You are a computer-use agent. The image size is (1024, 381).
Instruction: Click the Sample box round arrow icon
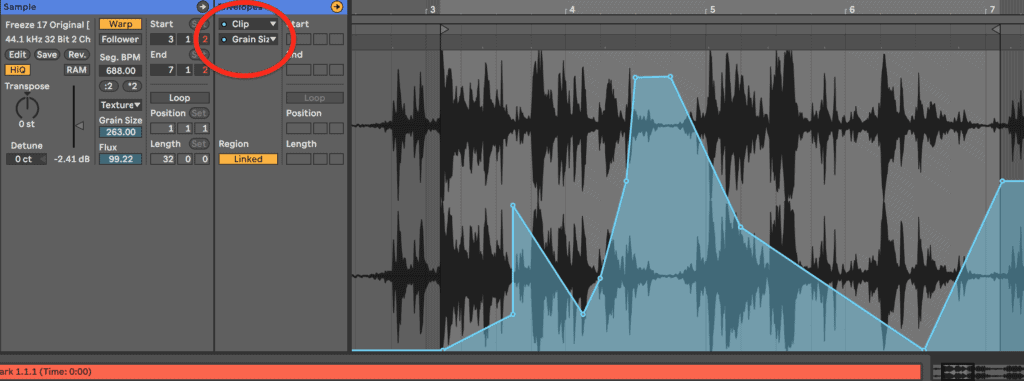(202, 7)
